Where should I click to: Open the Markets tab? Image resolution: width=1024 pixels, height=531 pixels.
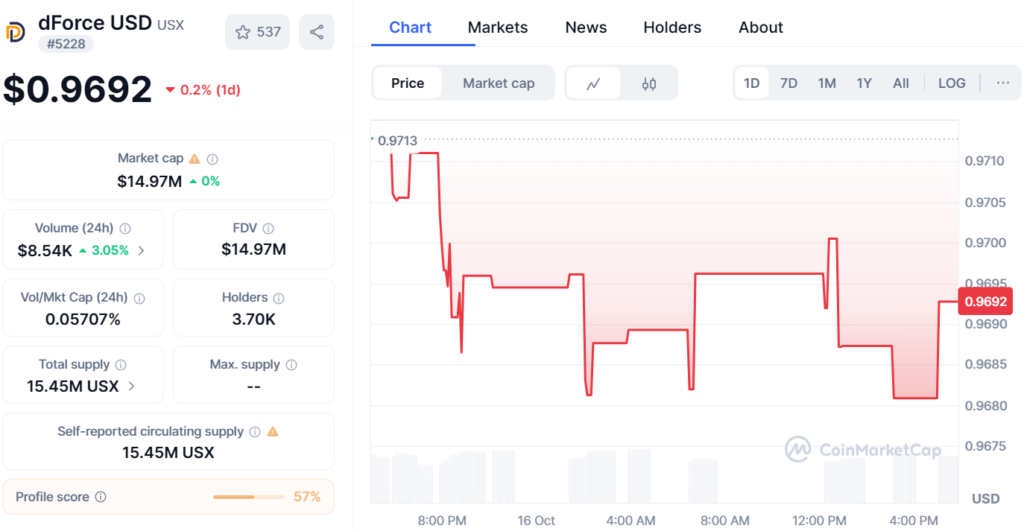(497, 27)
